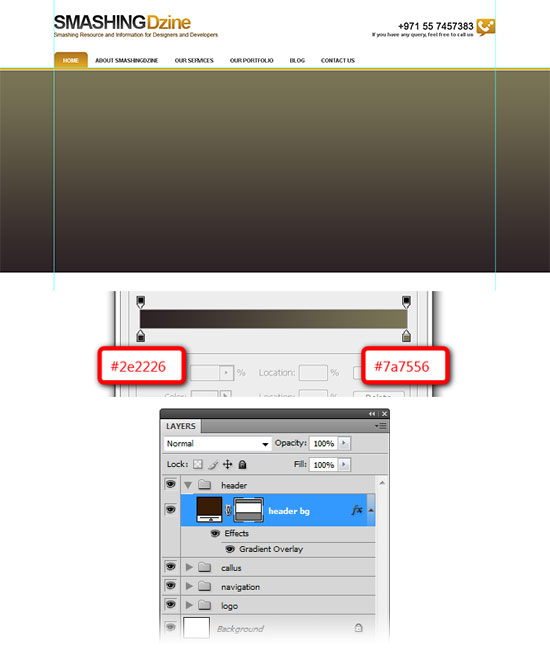Select header bg layer color thumbnail
Viewport: 550px width, 650px height.
(209, 509)
